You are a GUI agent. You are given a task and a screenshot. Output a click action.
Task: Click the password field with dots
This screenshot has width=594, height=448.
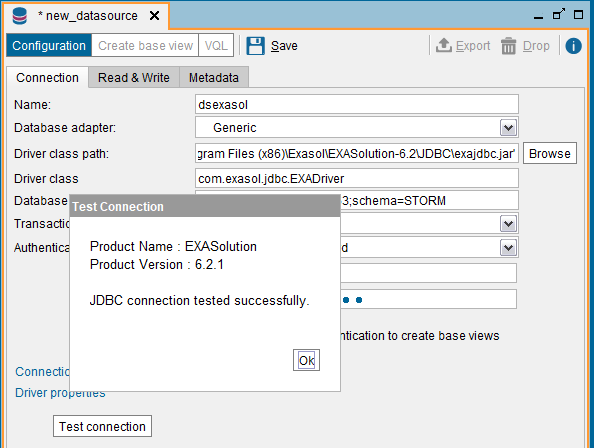click(x=428, y=300)
